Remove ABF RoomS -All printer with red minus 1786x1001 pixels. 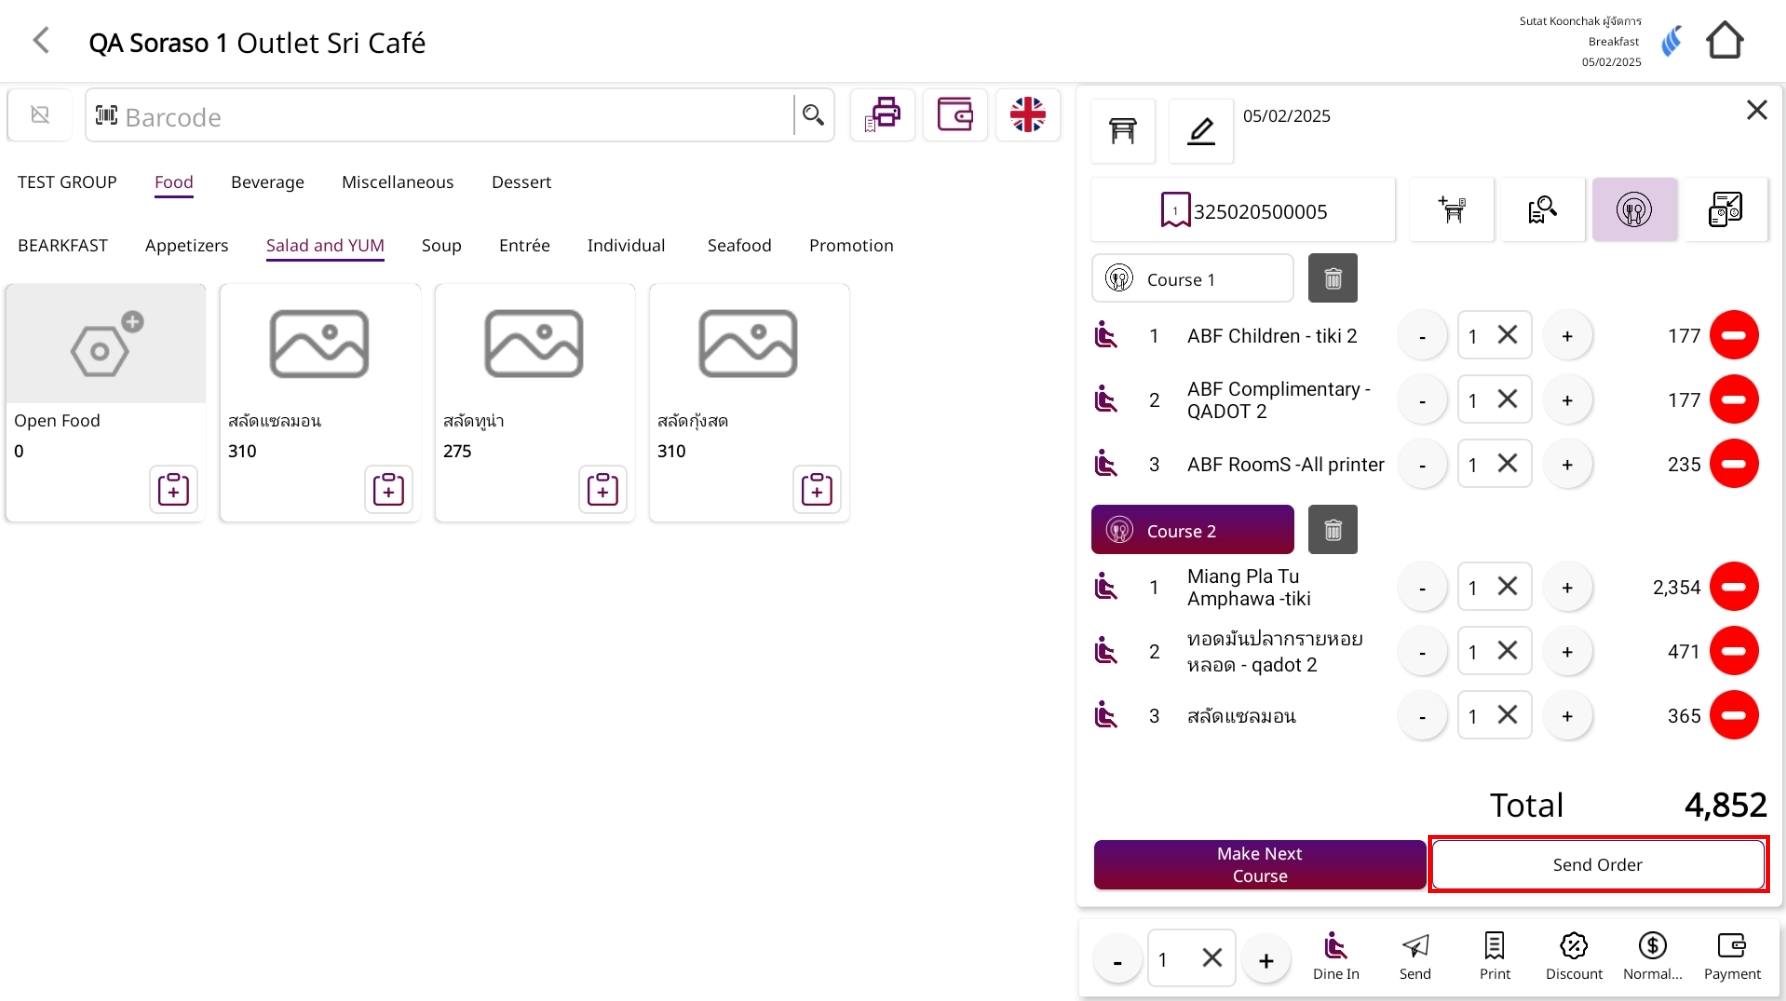tap(1733, 464)
